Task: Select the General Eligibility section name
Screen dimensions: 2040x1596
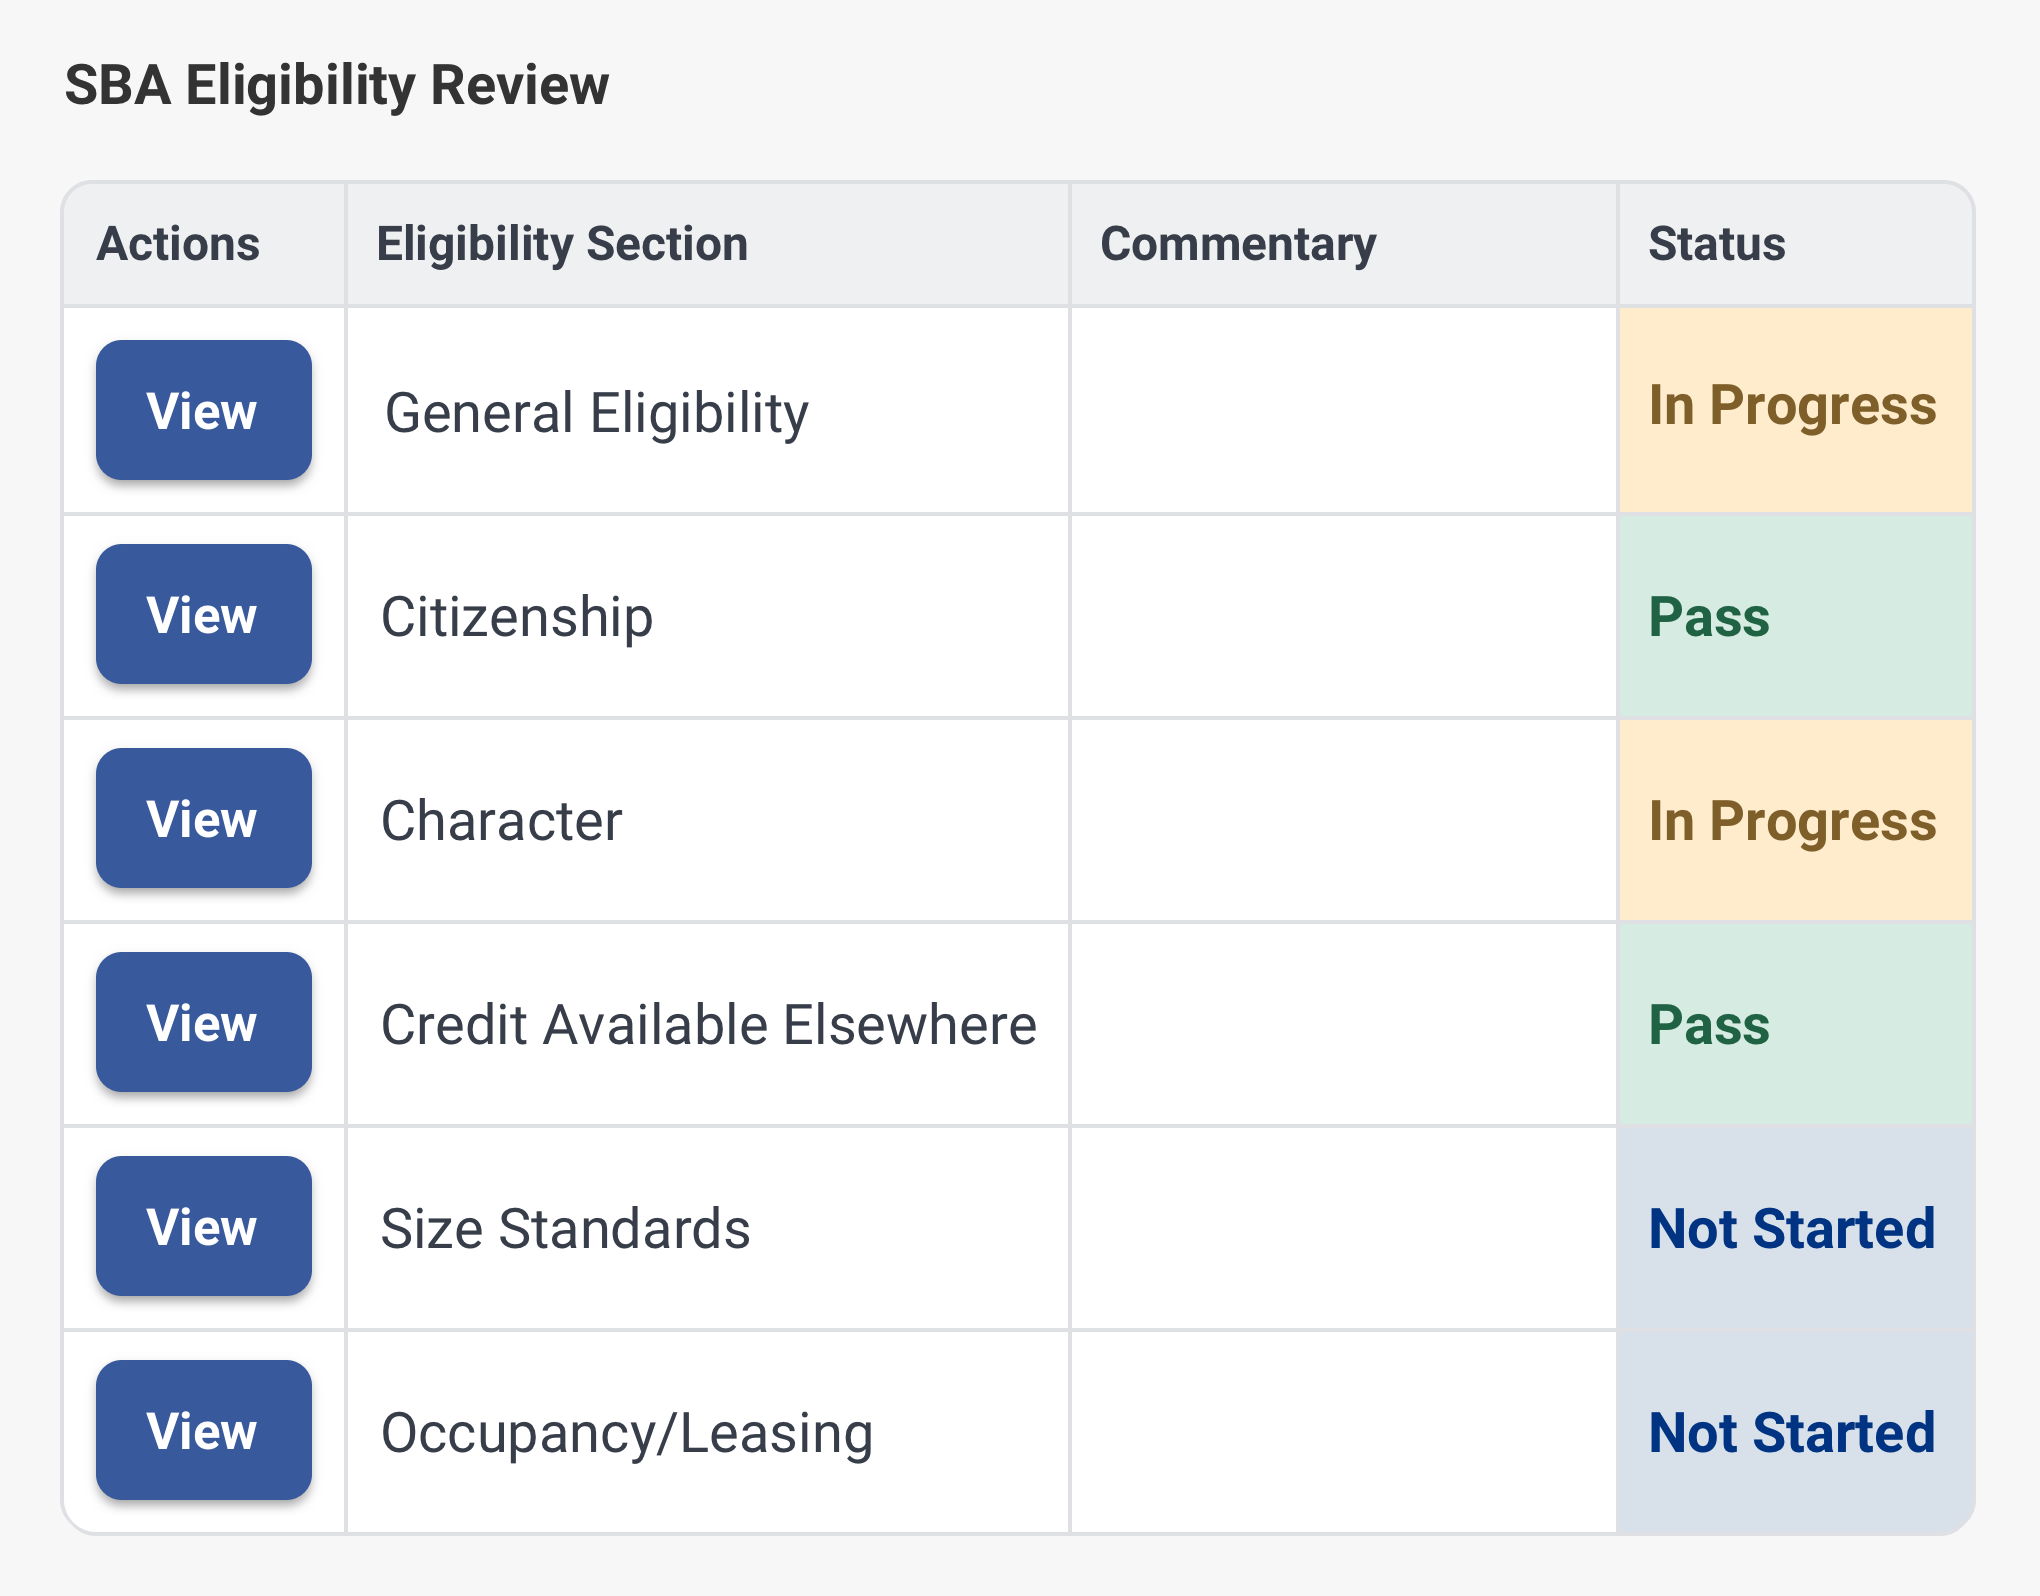Action: [596, 413]
